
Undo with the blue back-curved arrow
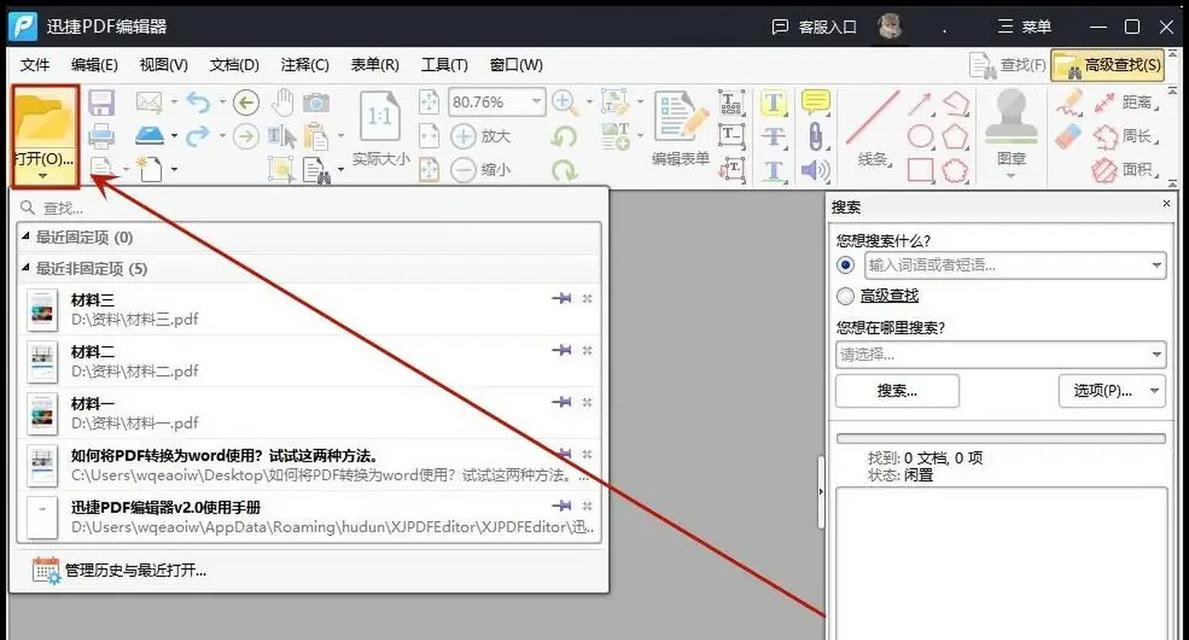click(x=199, y=102)
